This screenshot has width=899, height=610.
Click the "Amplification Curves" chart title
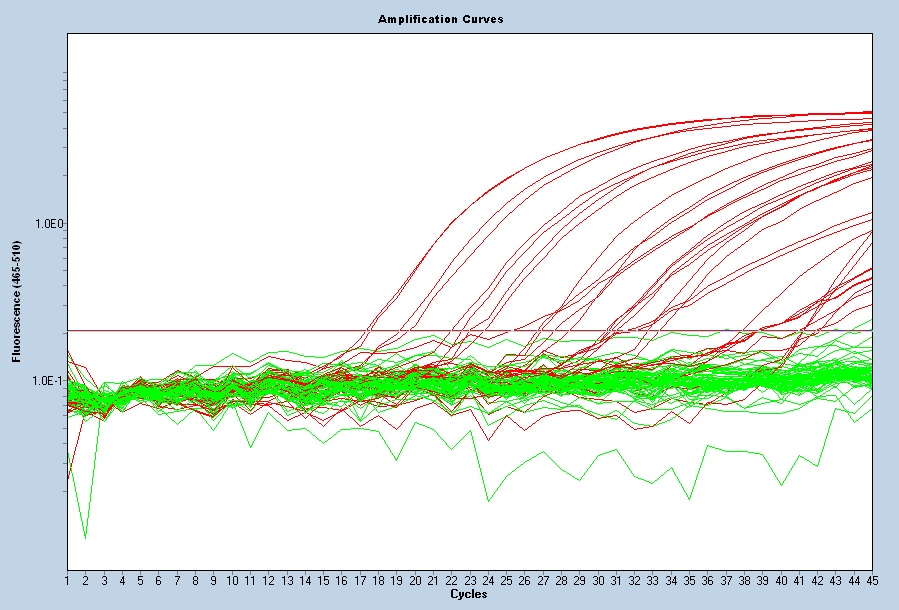(x=440, y=20)
